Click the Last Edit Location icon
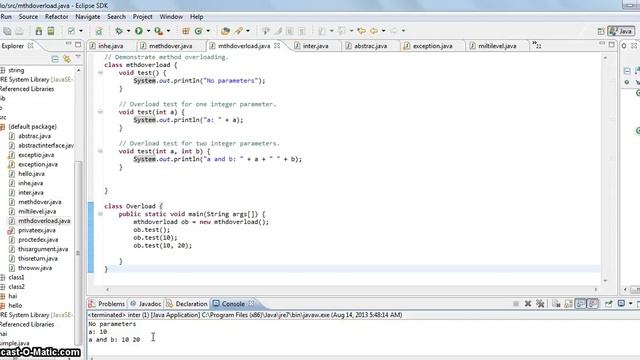The width and height of the screenshot is (640, 360). 361,31
